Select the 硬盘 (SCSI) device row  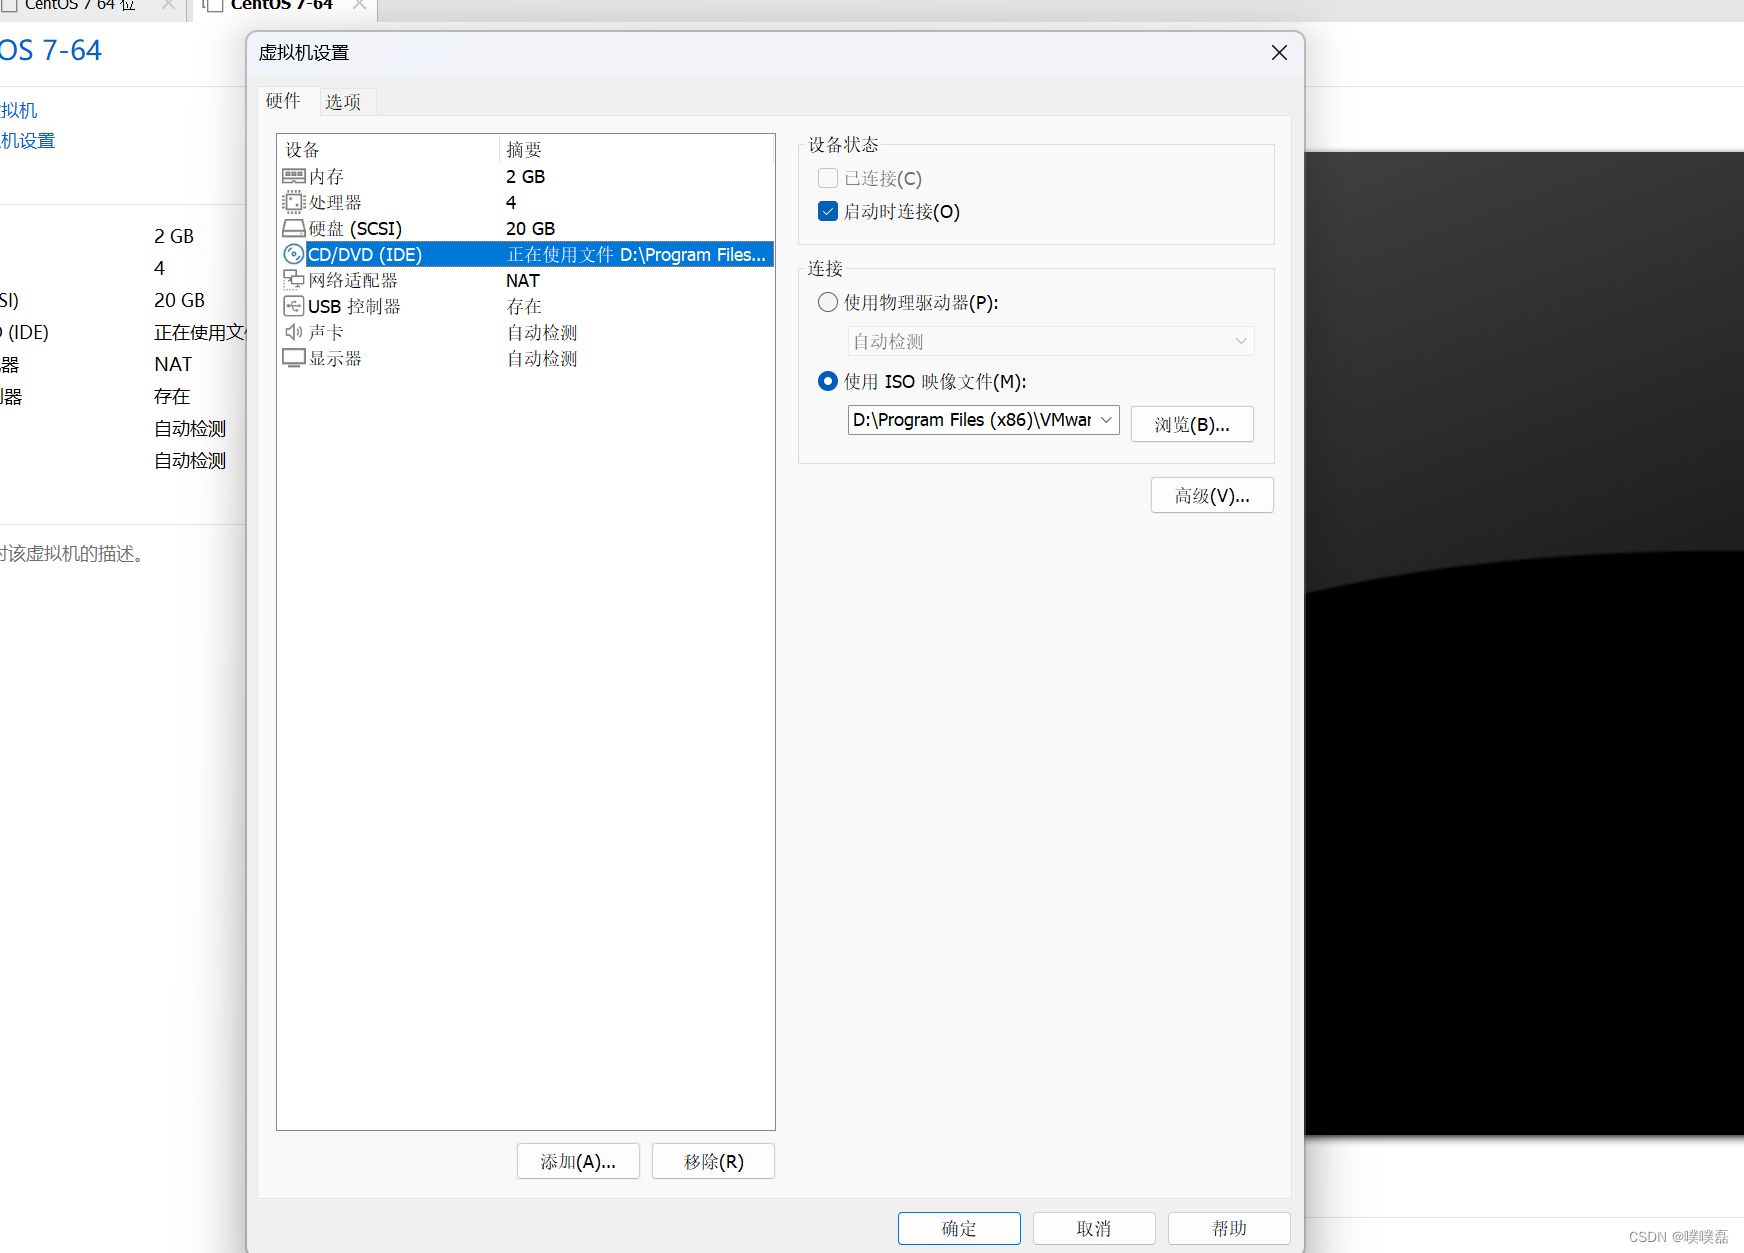[x=525, y=228]
